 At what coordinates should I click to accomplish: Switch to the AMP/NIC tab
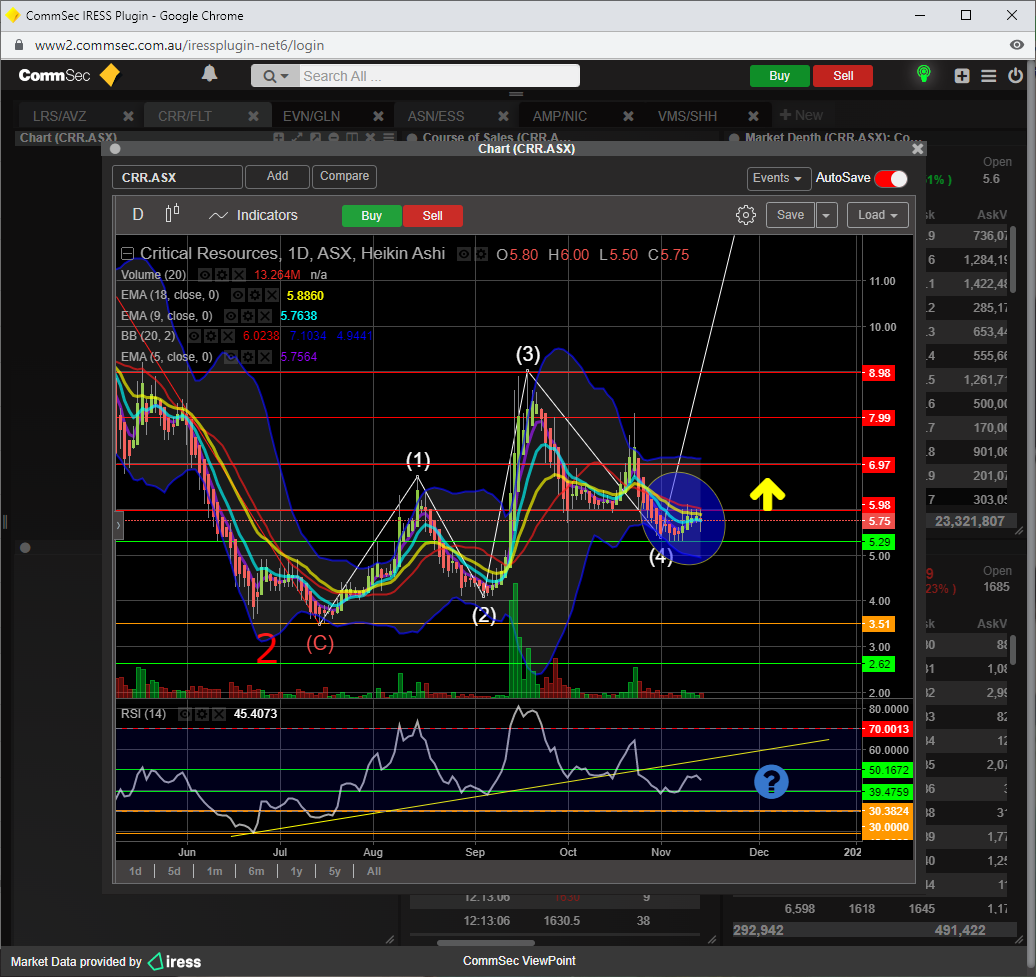click(560, 116)
